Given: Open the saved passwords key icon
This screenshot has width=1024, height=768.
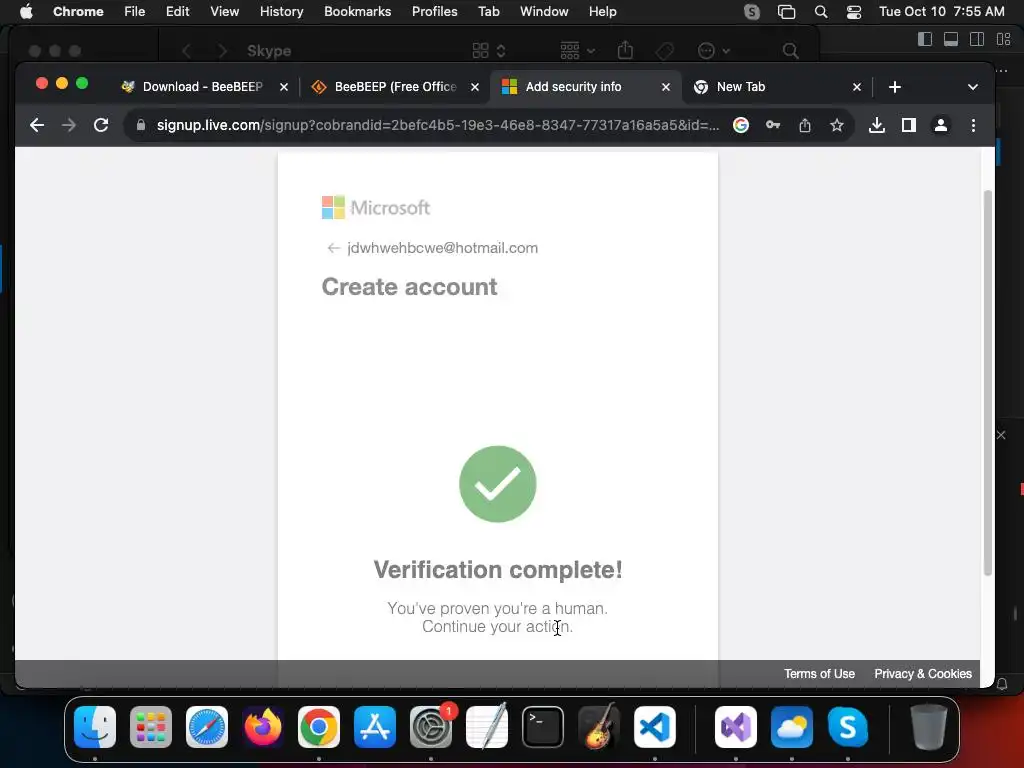Looking at the screenshot, I should coord(773,125).
